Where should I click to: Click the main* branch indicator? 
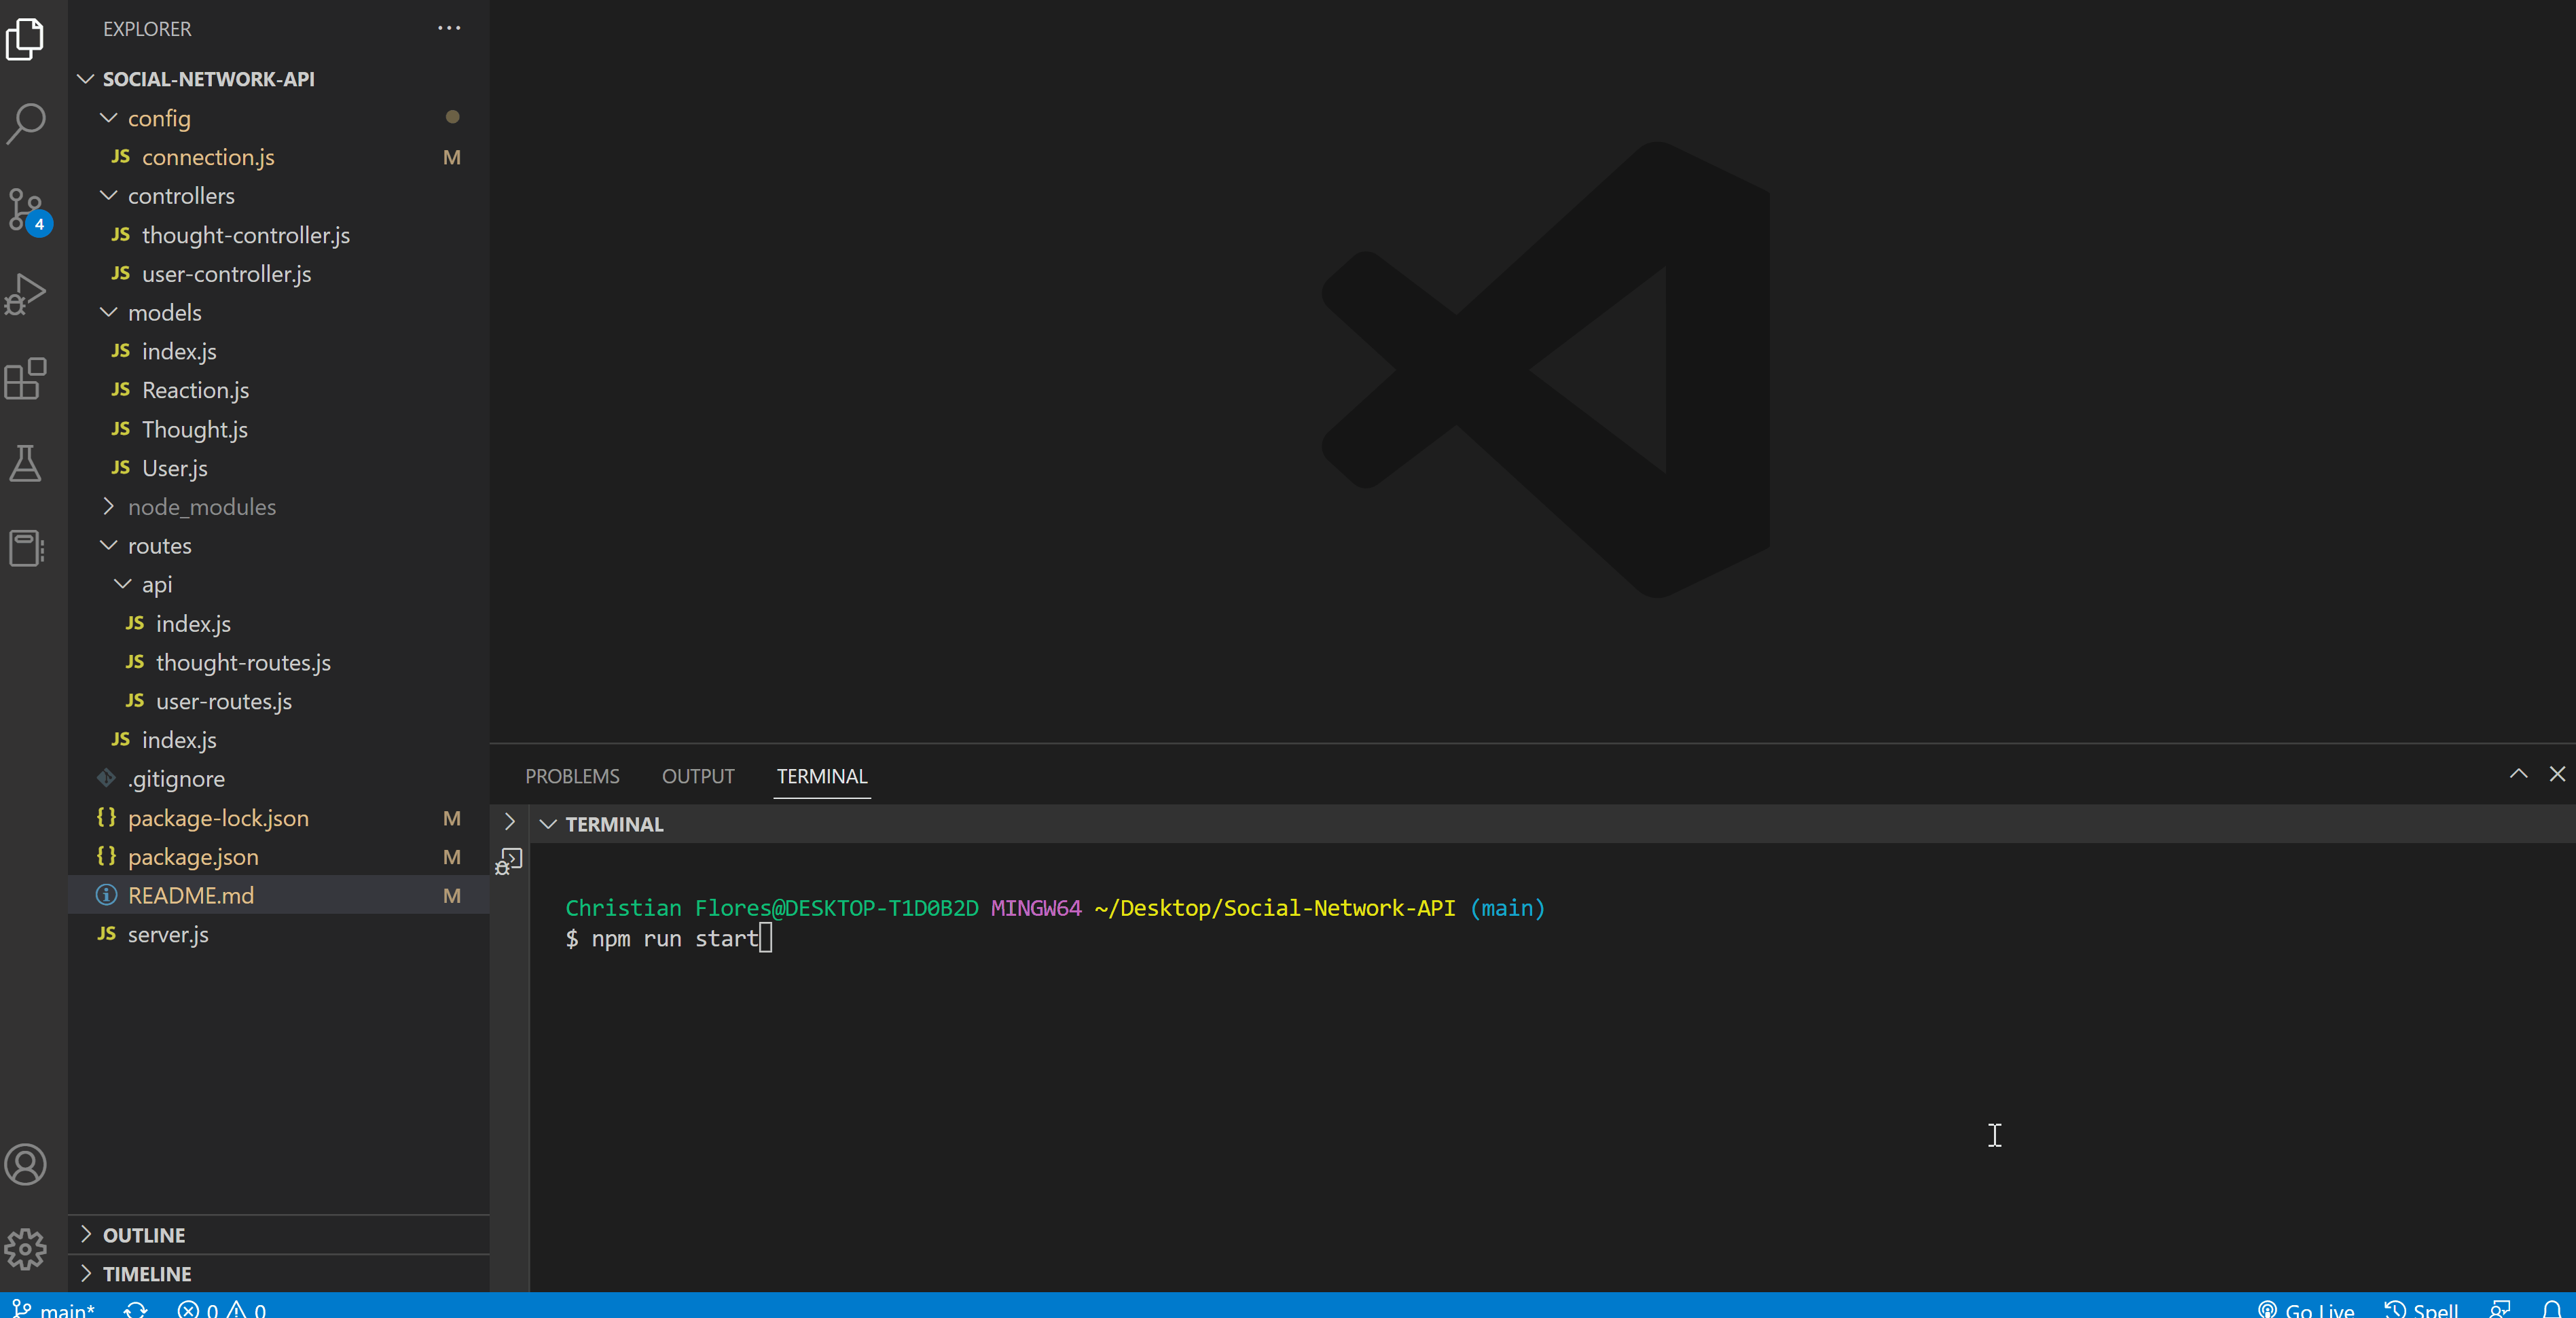point(54,1308)
